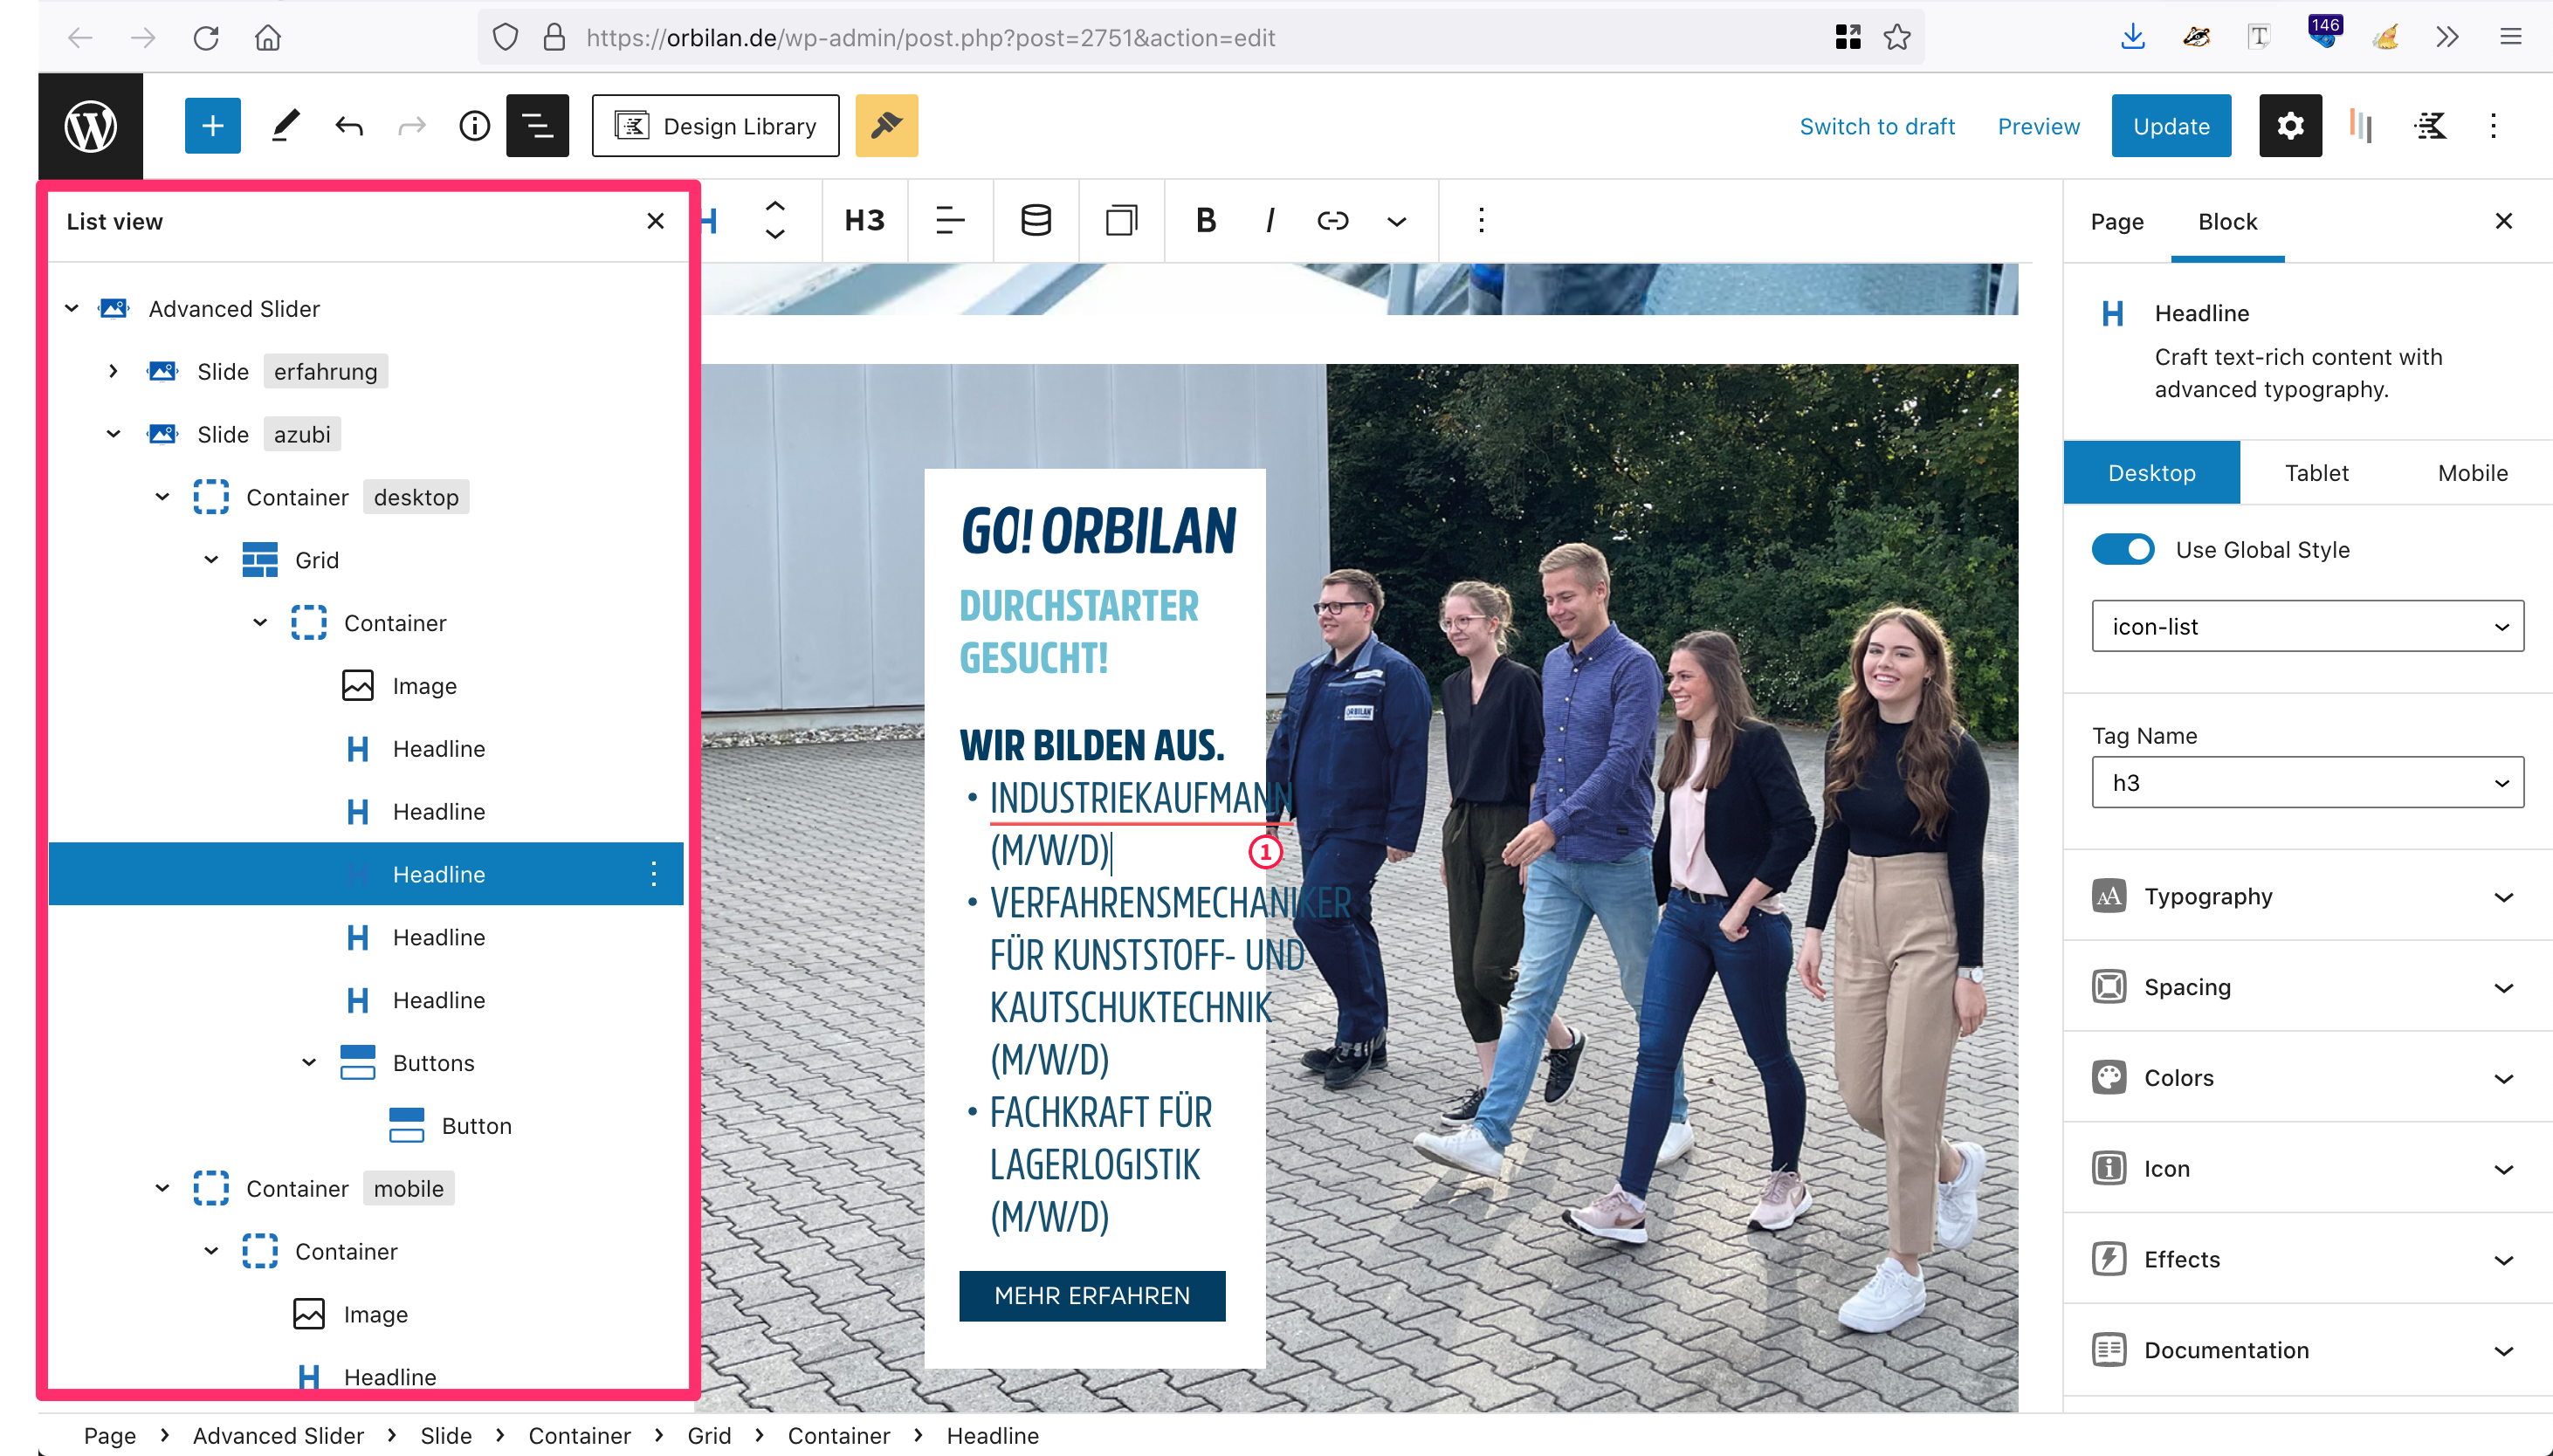
Task: Collapse the Container mobile item
Action: pyautogui.click(x=162, y=1189)
